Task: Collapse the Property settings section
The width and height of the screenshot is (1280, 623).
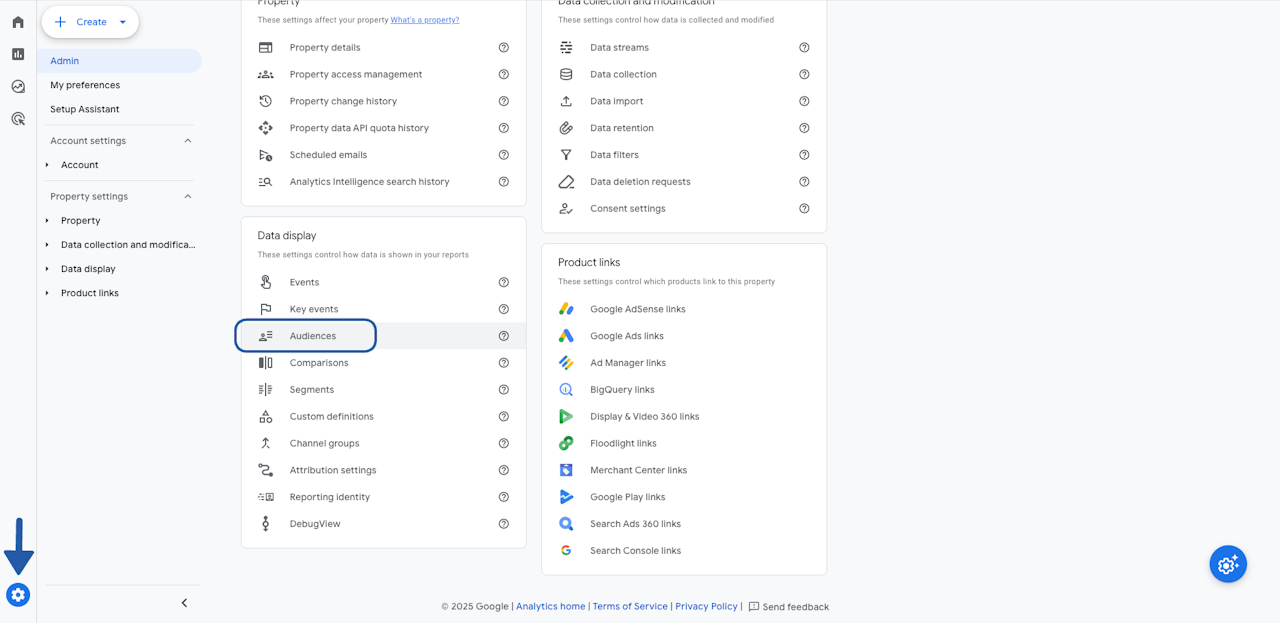Action: point(187,197)
